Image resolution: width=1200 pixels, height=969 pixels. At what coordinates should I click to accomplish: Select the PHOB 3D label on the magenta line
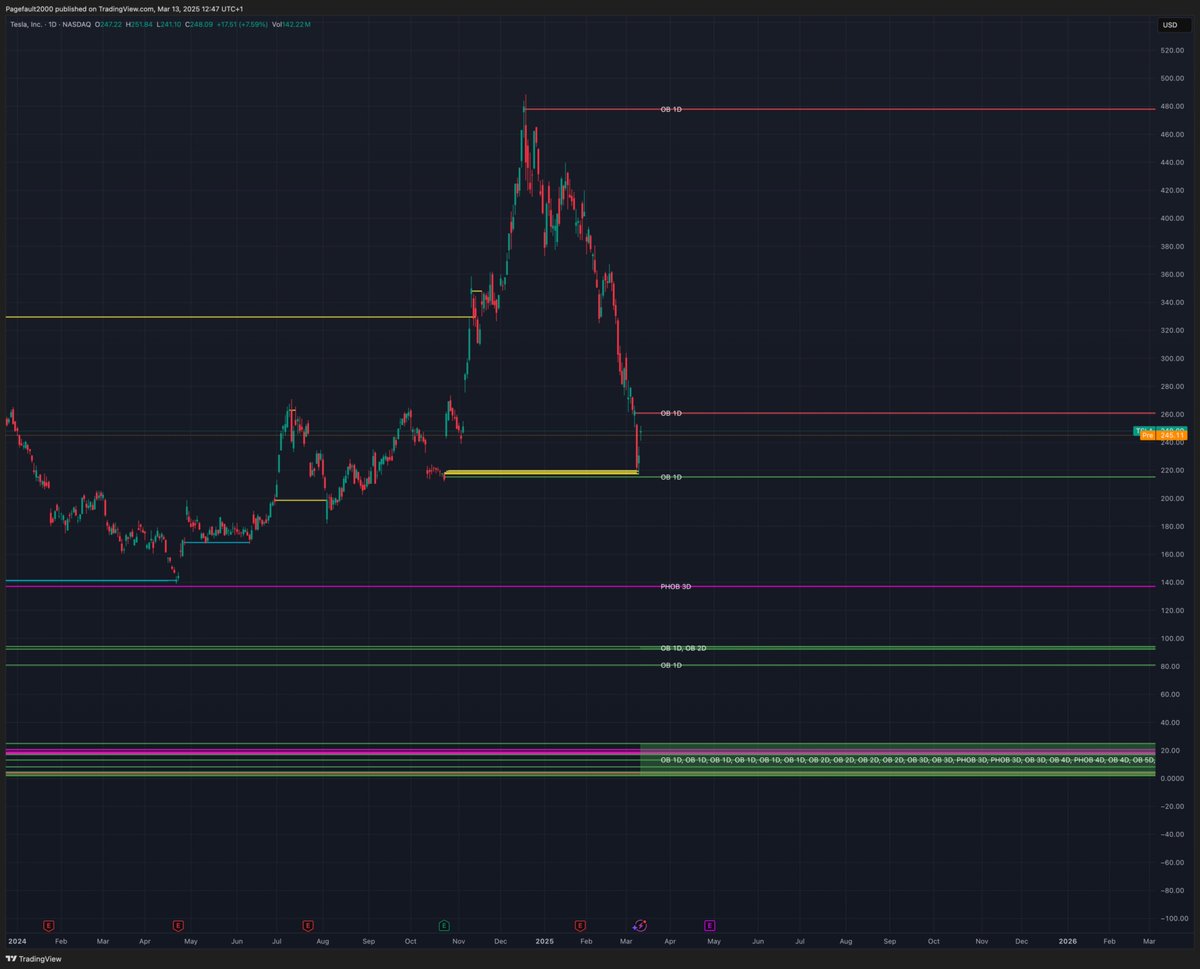(675, 586)
